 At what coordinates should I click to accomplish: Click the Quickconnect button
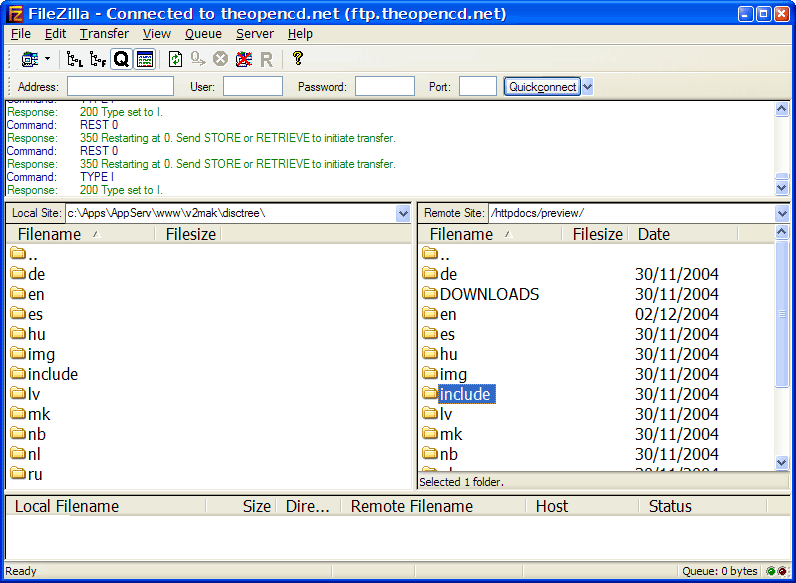pos(542,86)
